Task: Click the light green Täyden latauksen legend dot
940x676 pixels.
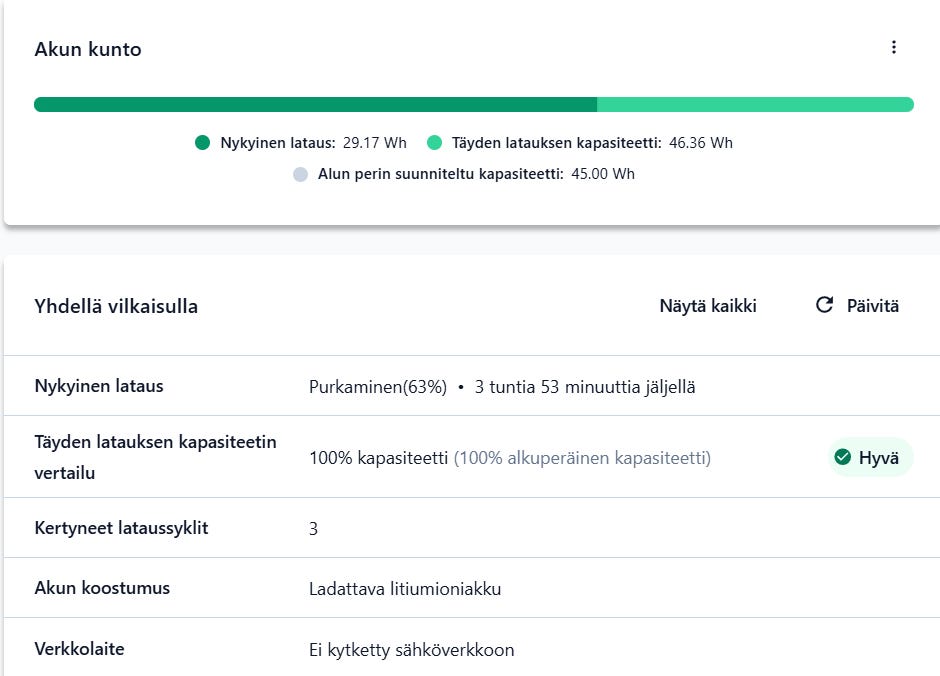Action: (434, 143)
